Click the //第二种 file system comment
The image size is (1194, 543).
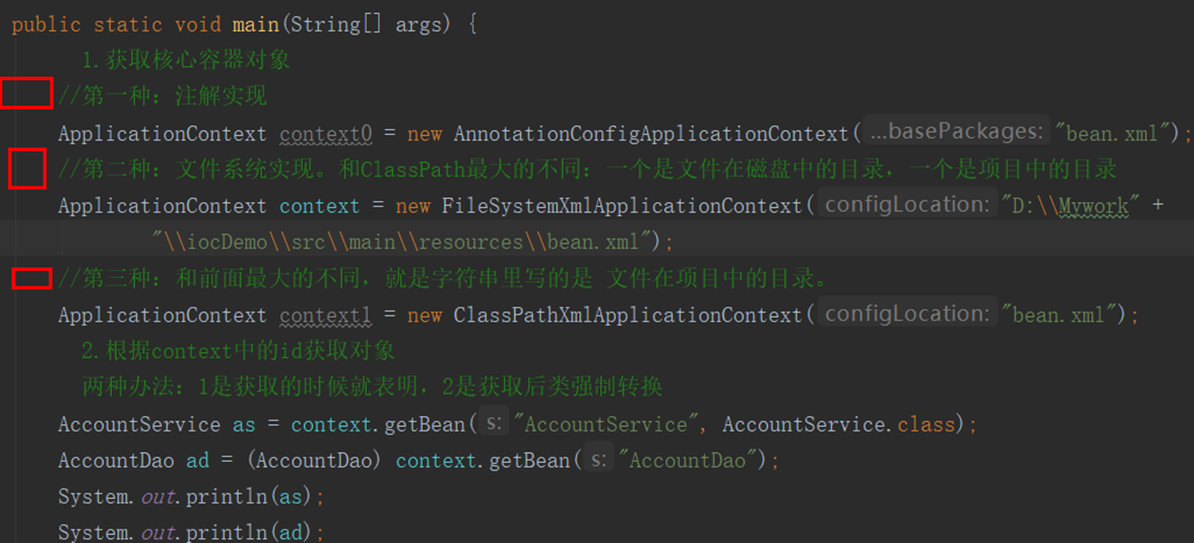pos(587,169)
